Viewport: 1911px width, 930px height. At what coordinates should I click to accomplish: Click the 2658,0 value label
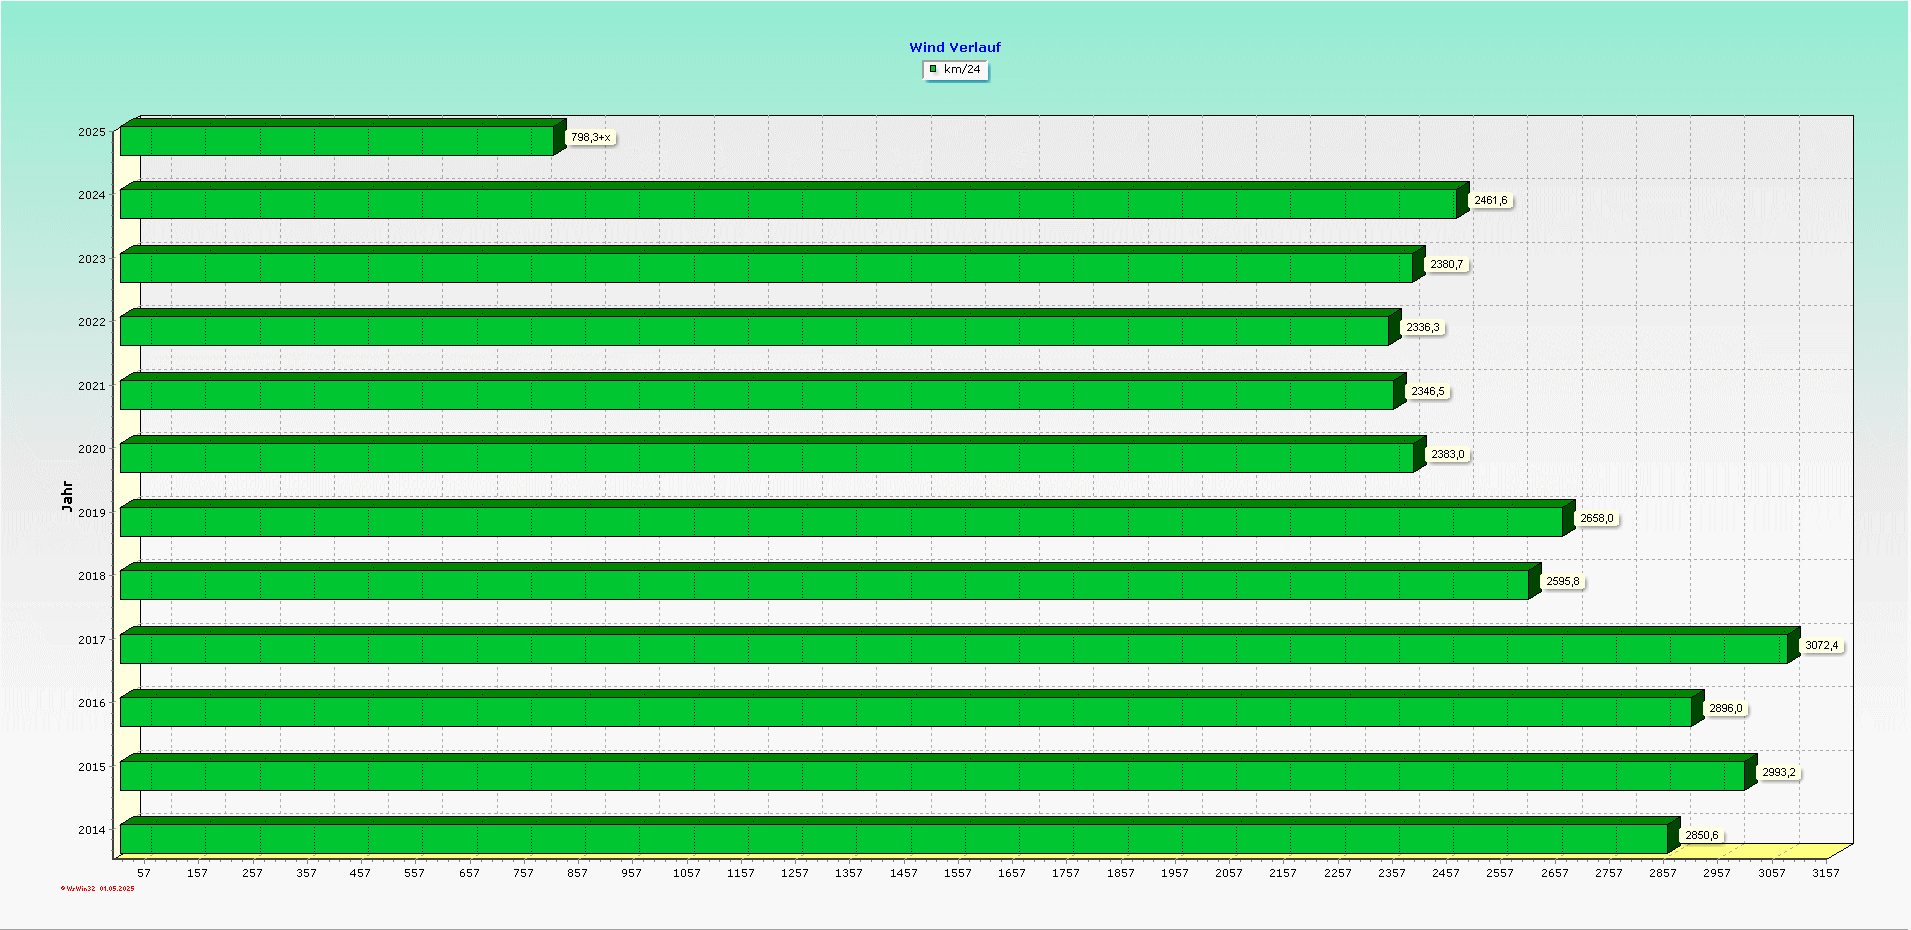[x=1597, y=518]
